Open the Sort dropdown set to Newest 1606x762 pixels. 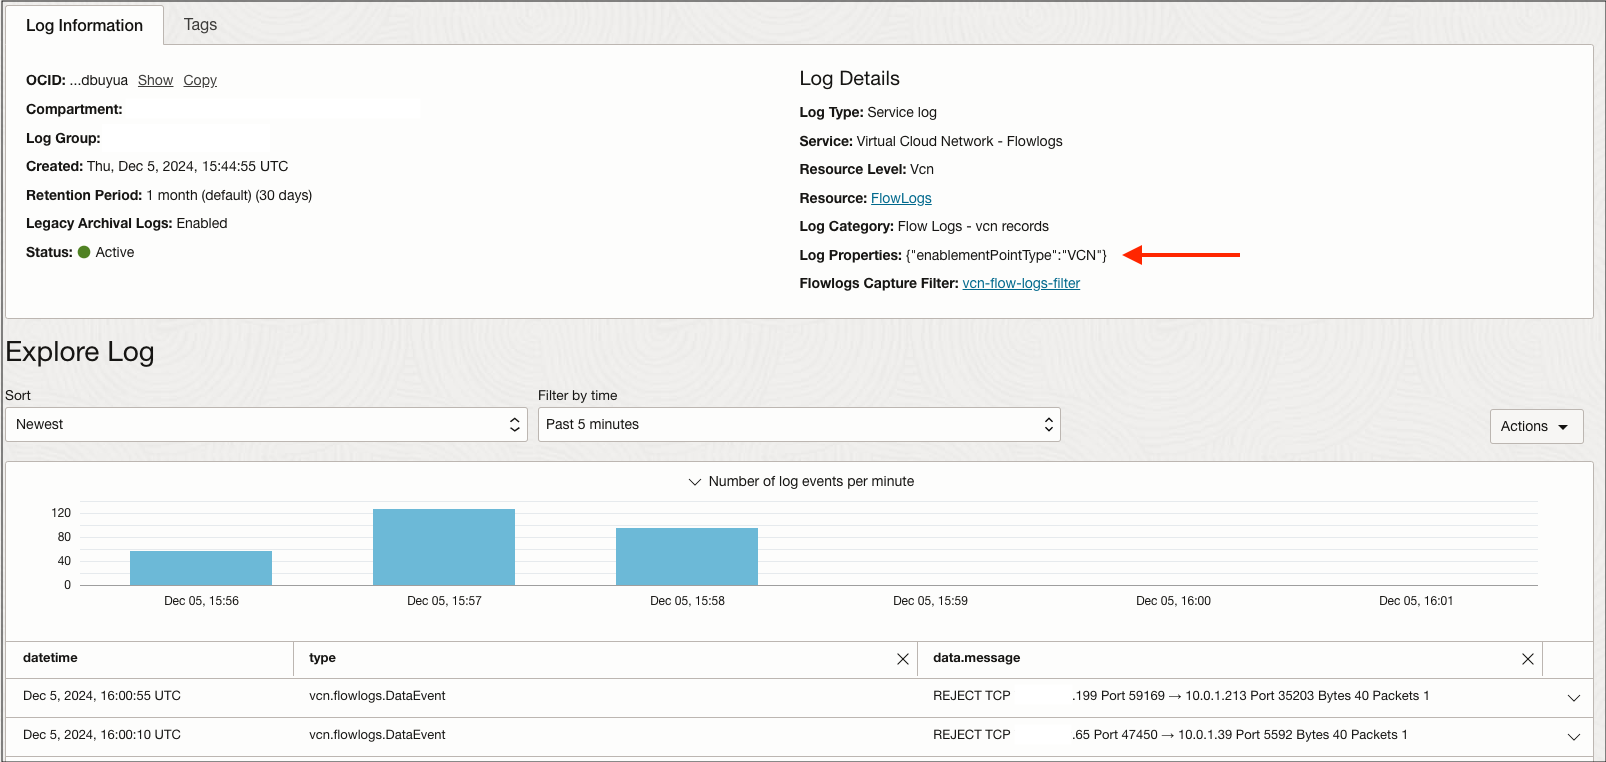pyautogui.click(x=266, y=425)
